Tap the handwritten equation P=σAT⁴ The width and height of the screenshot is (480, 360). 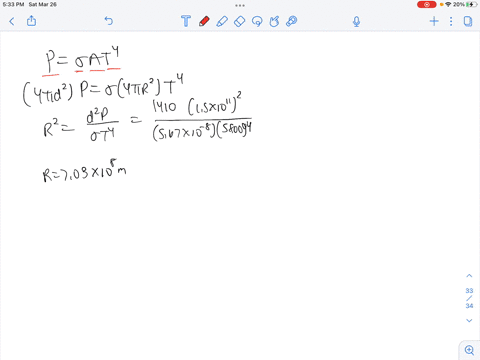click(x=82, y=60)
